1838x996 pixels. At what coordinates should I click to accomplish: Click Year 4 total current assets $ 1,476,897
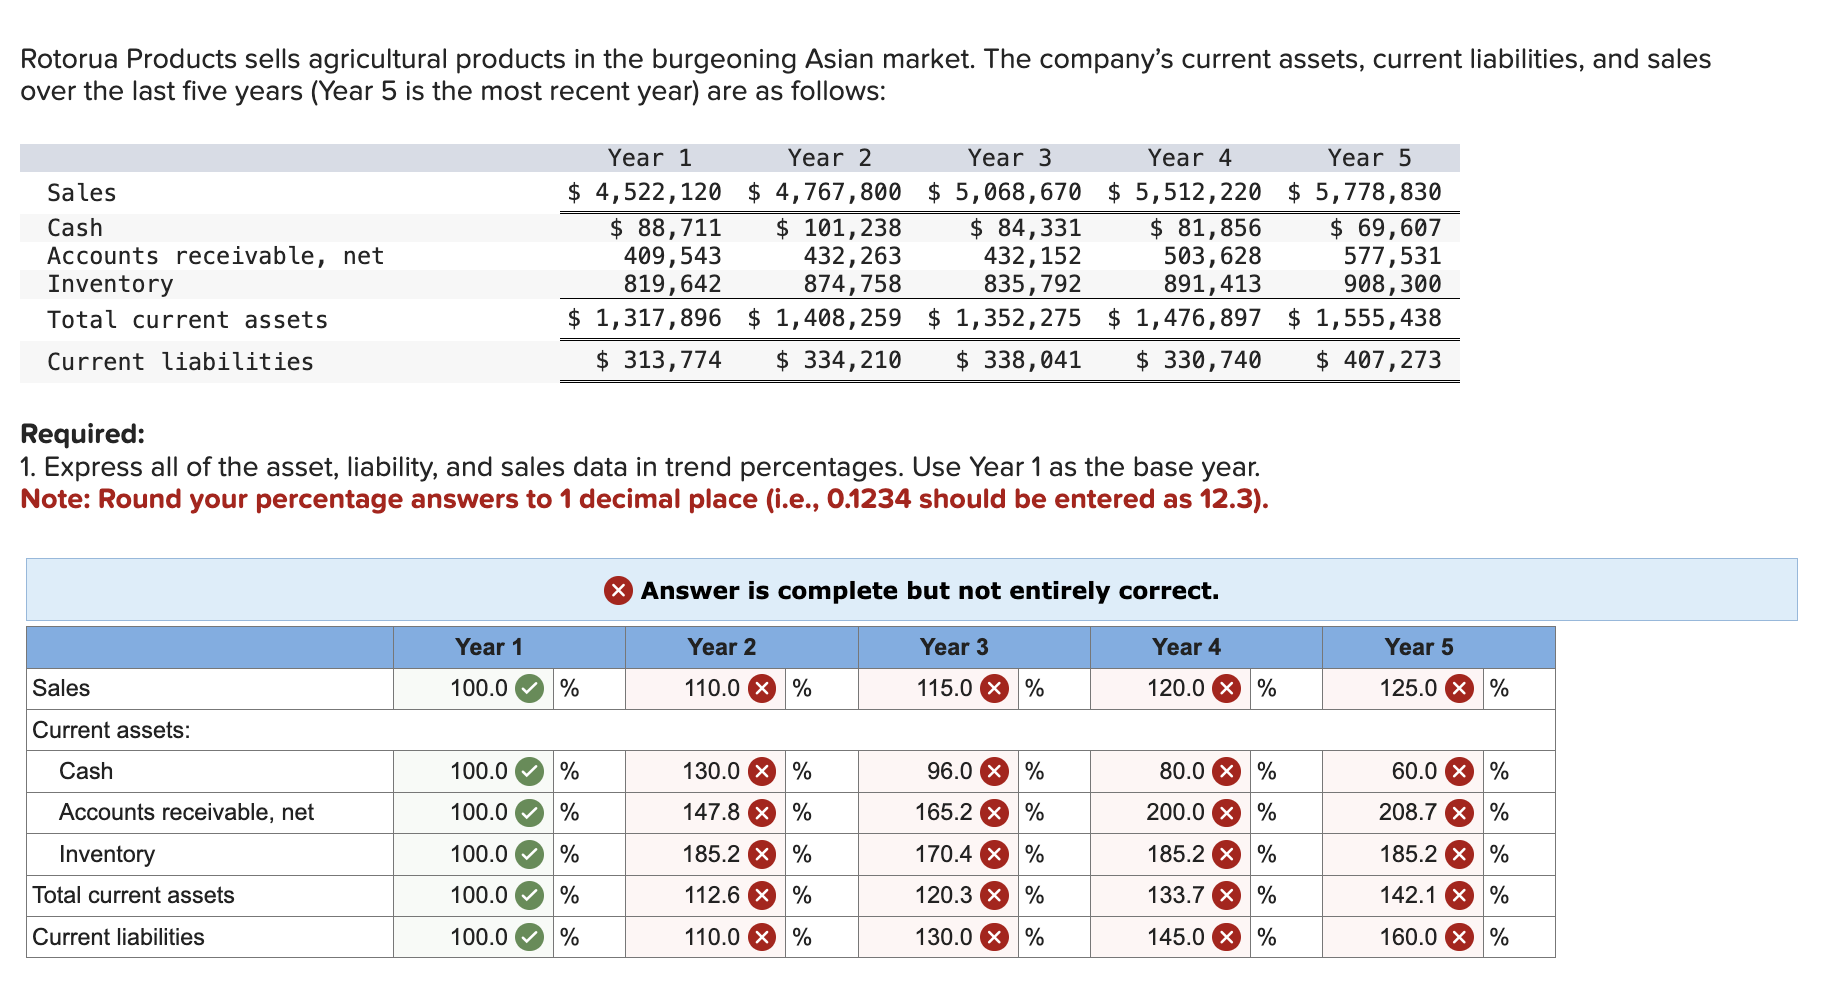[1184, 319]
